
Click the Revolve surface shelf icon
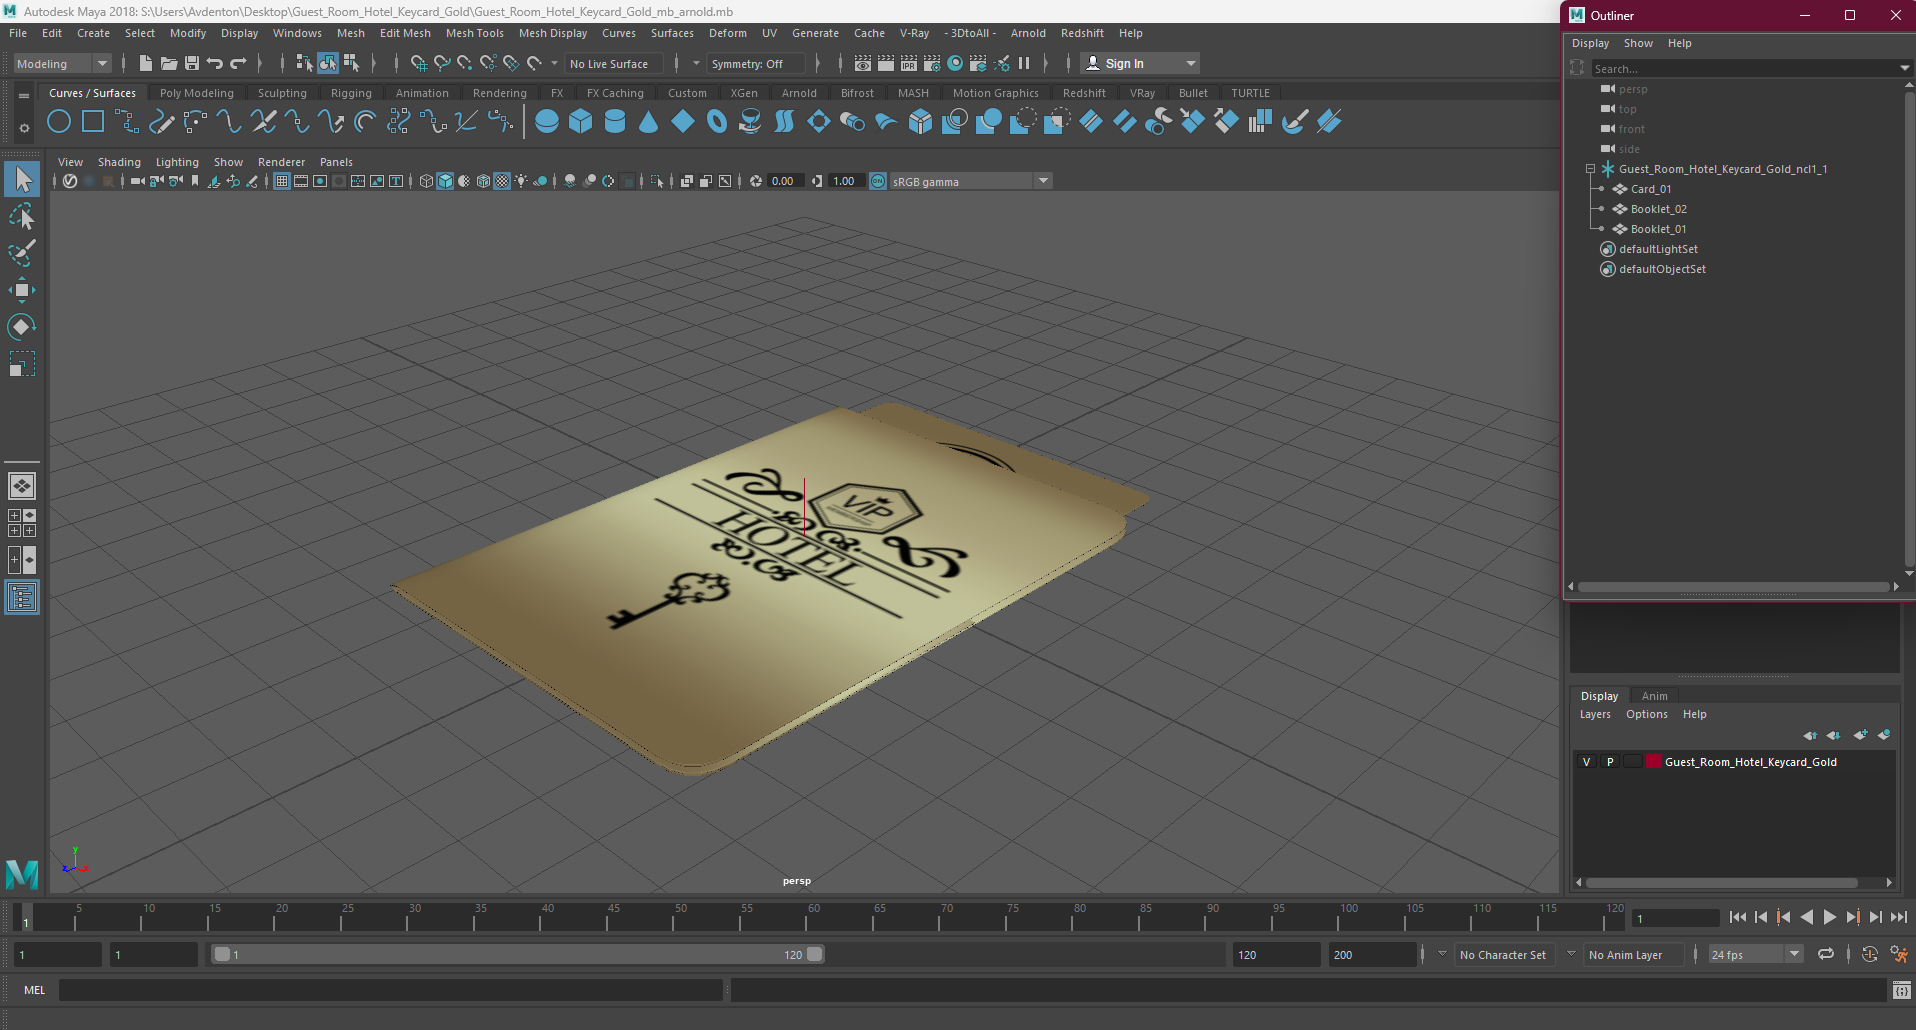point(750,122)
